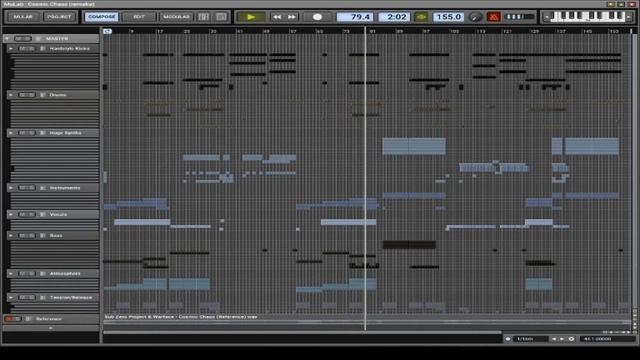Expand the Bass track group

pyautogui.click(x=11, y=236)
